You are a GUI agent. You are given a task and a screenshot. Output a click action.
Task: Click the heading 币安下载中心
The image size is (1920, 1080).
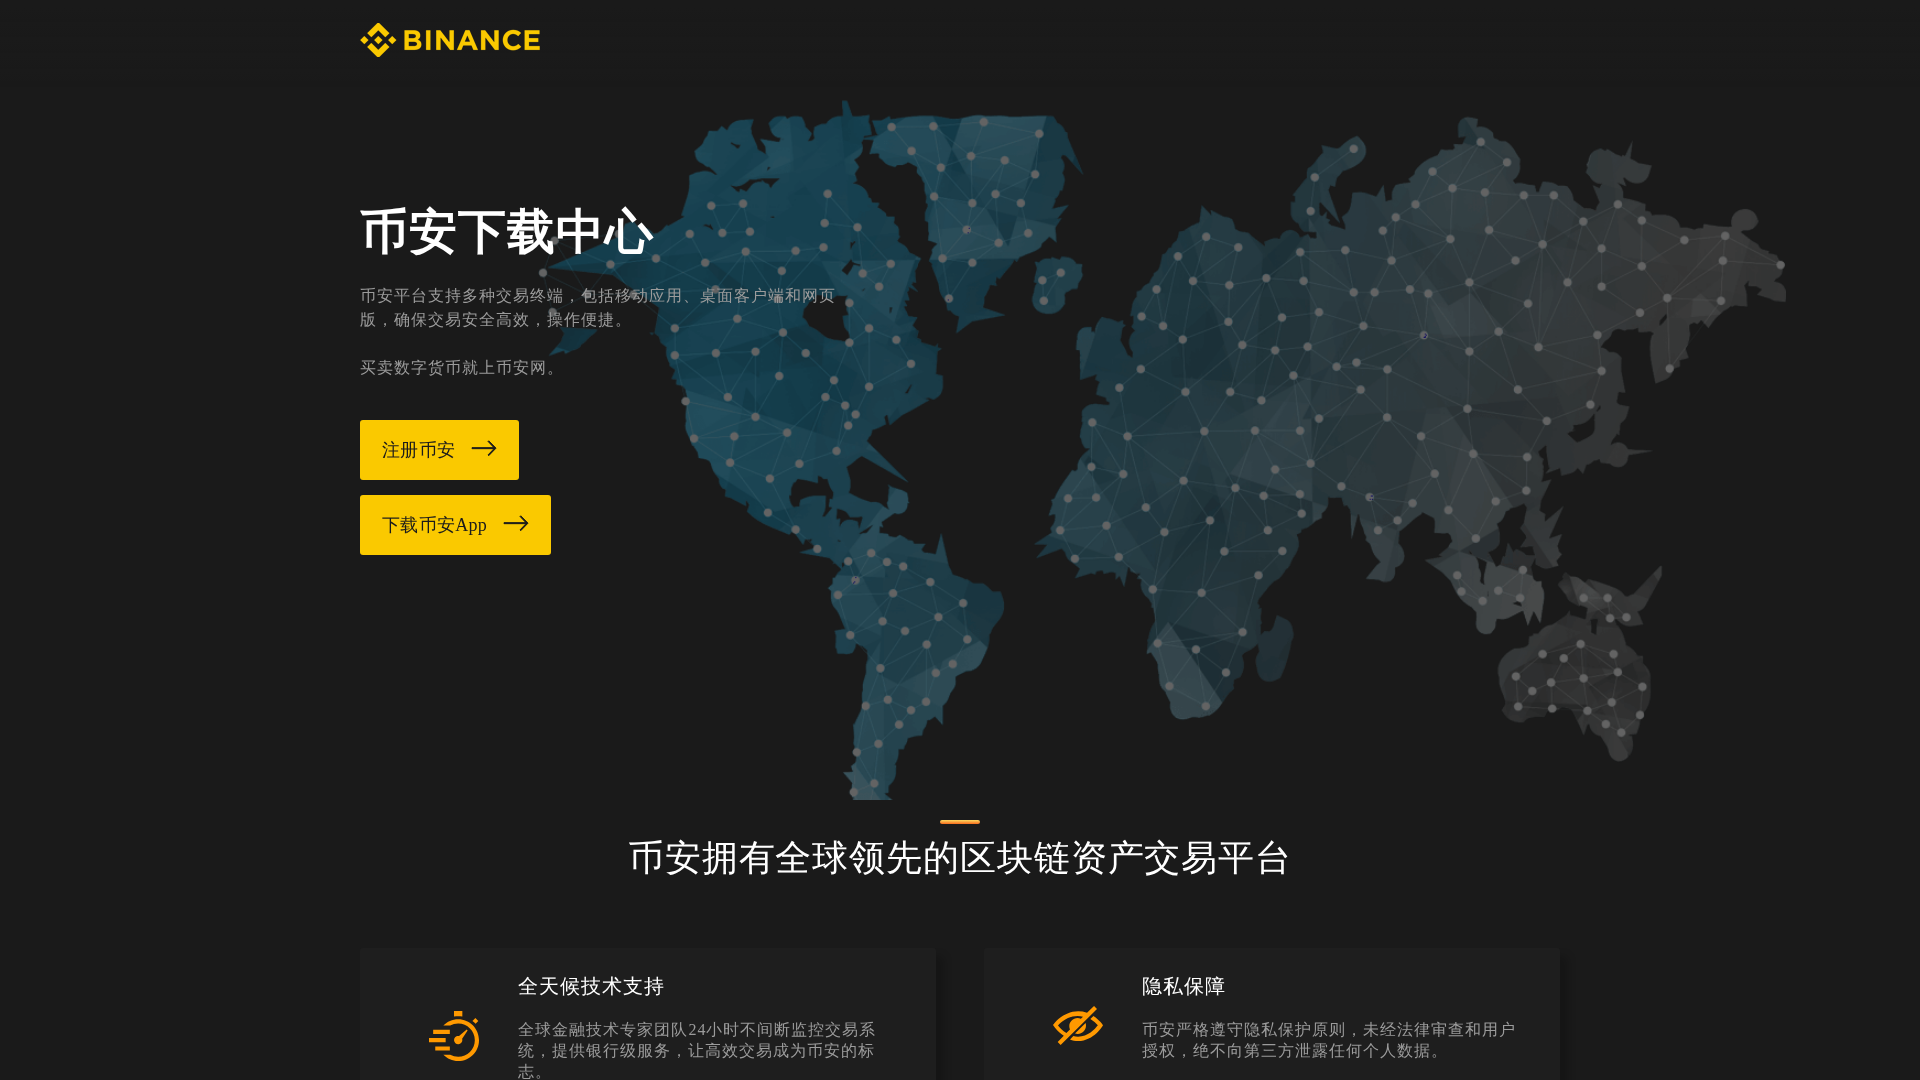(506, 232)
